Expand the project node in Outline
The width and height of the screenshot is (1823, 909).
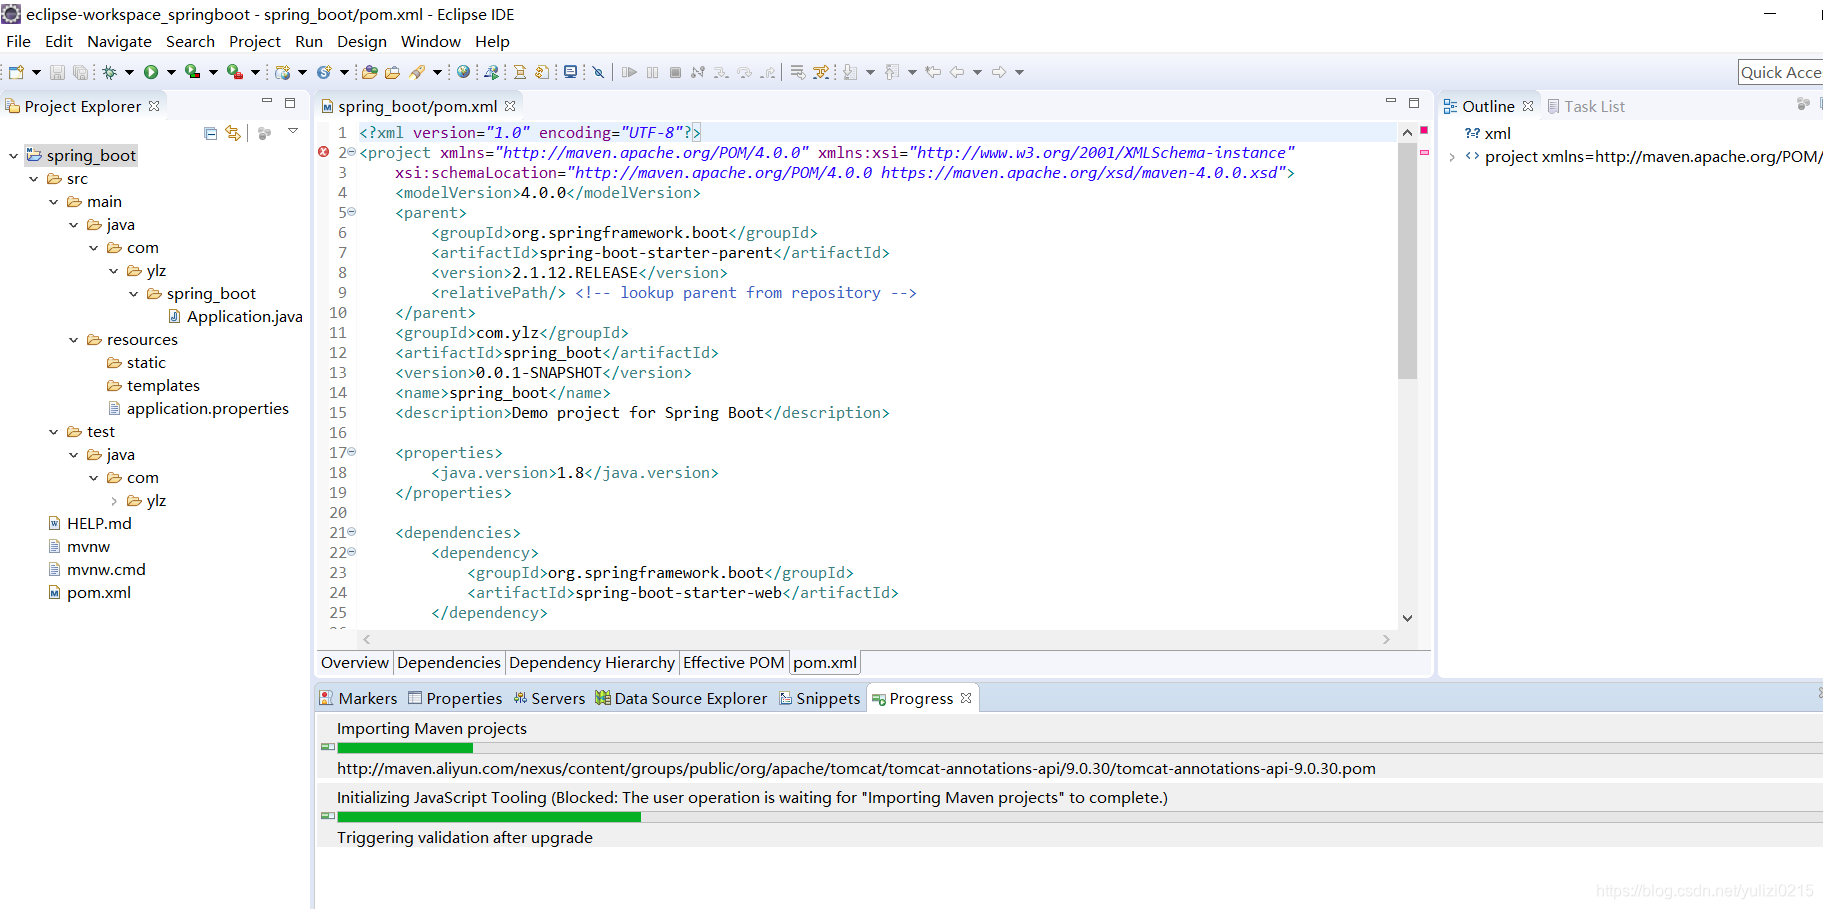click(x=1452, y=157)
